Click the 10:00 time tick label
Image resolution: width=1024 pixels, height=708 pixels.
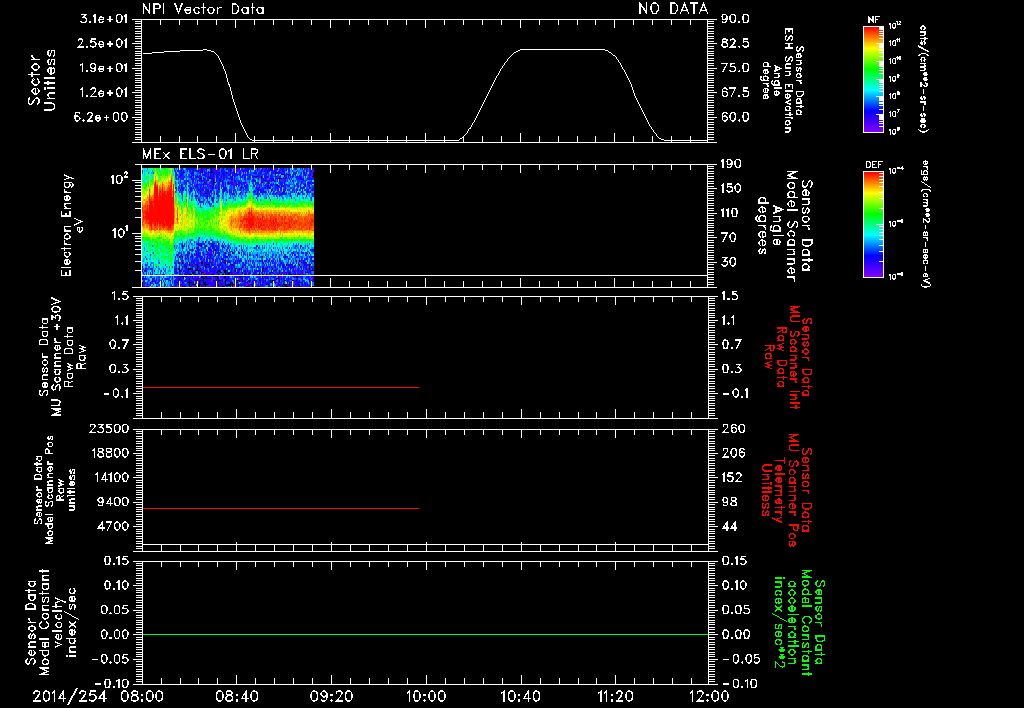426,696
